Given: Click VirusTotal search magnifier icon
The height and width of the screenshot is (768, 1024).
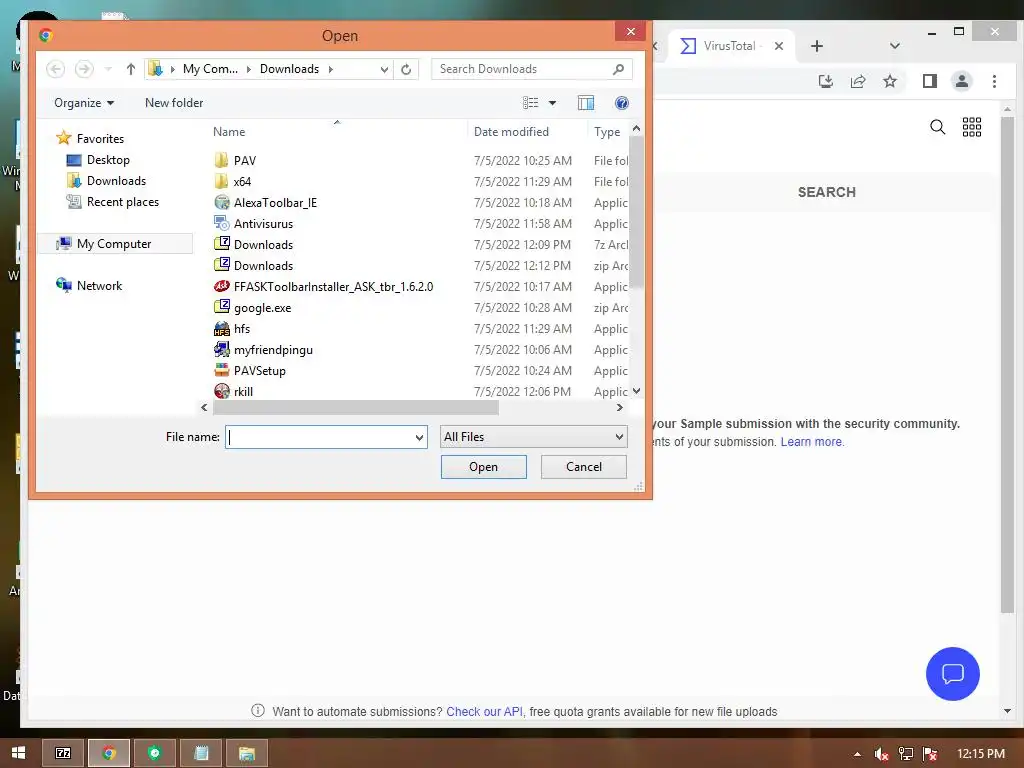Looking at the screenshot, I should [x=937, y=127].
